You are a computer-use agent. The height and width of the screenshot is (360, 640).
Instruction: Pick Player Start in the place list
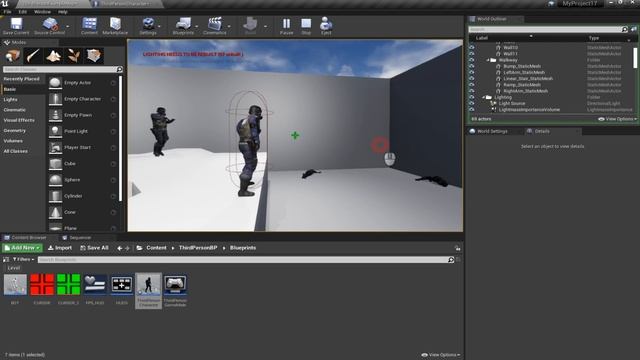[x=83, y=147]
